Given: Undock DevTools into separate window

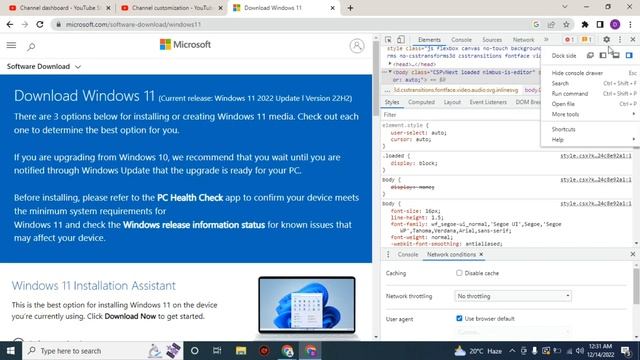Looking at the screenshot, I should [590, 55].
